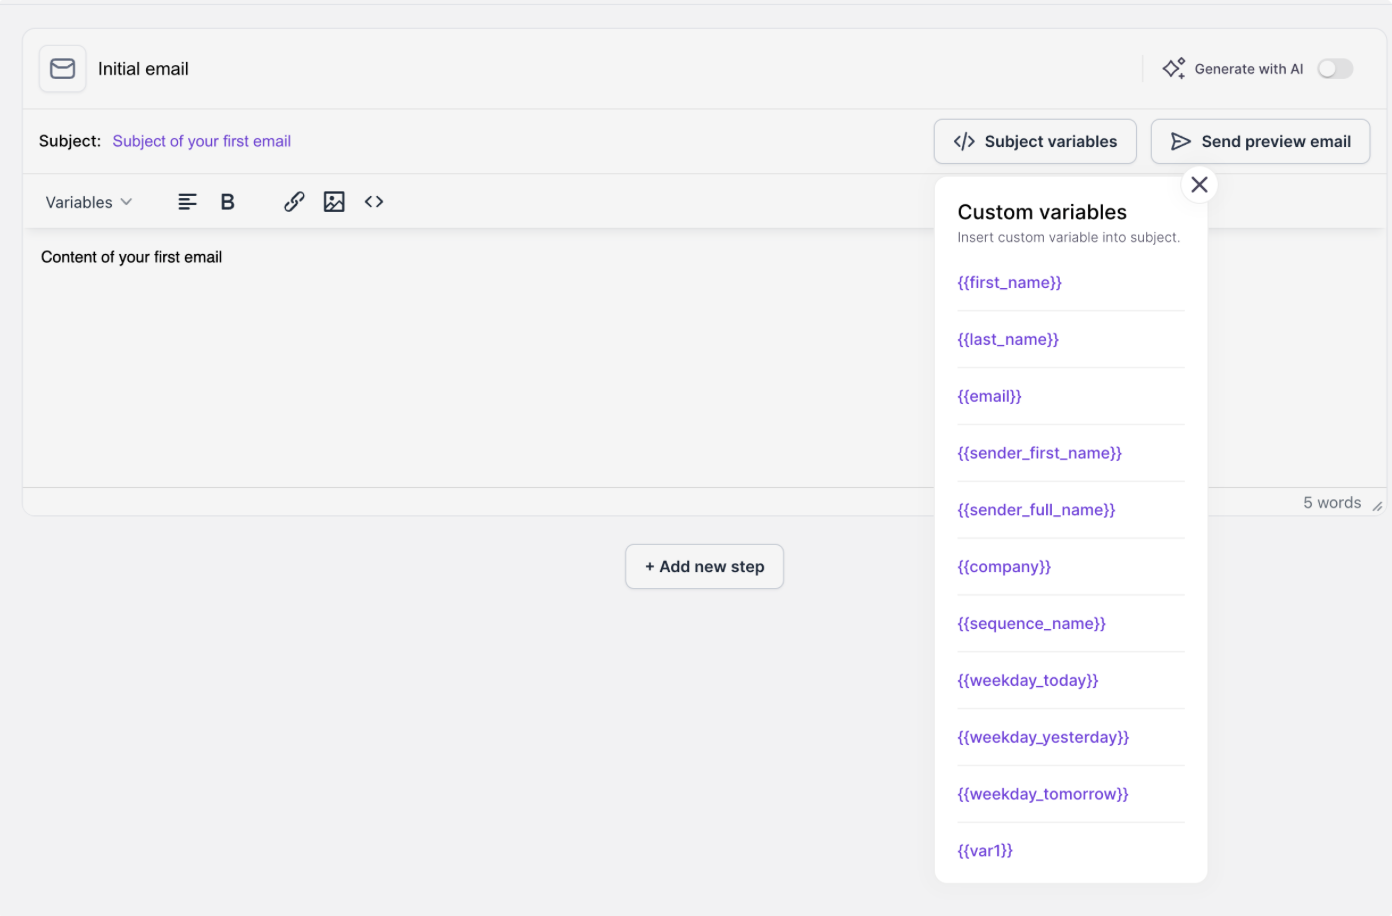Click the AI sparkles icon near Generate with AI
The height and width of the screenshot is (916, 1392).
pyautogui.click(x=1173, y=68)
